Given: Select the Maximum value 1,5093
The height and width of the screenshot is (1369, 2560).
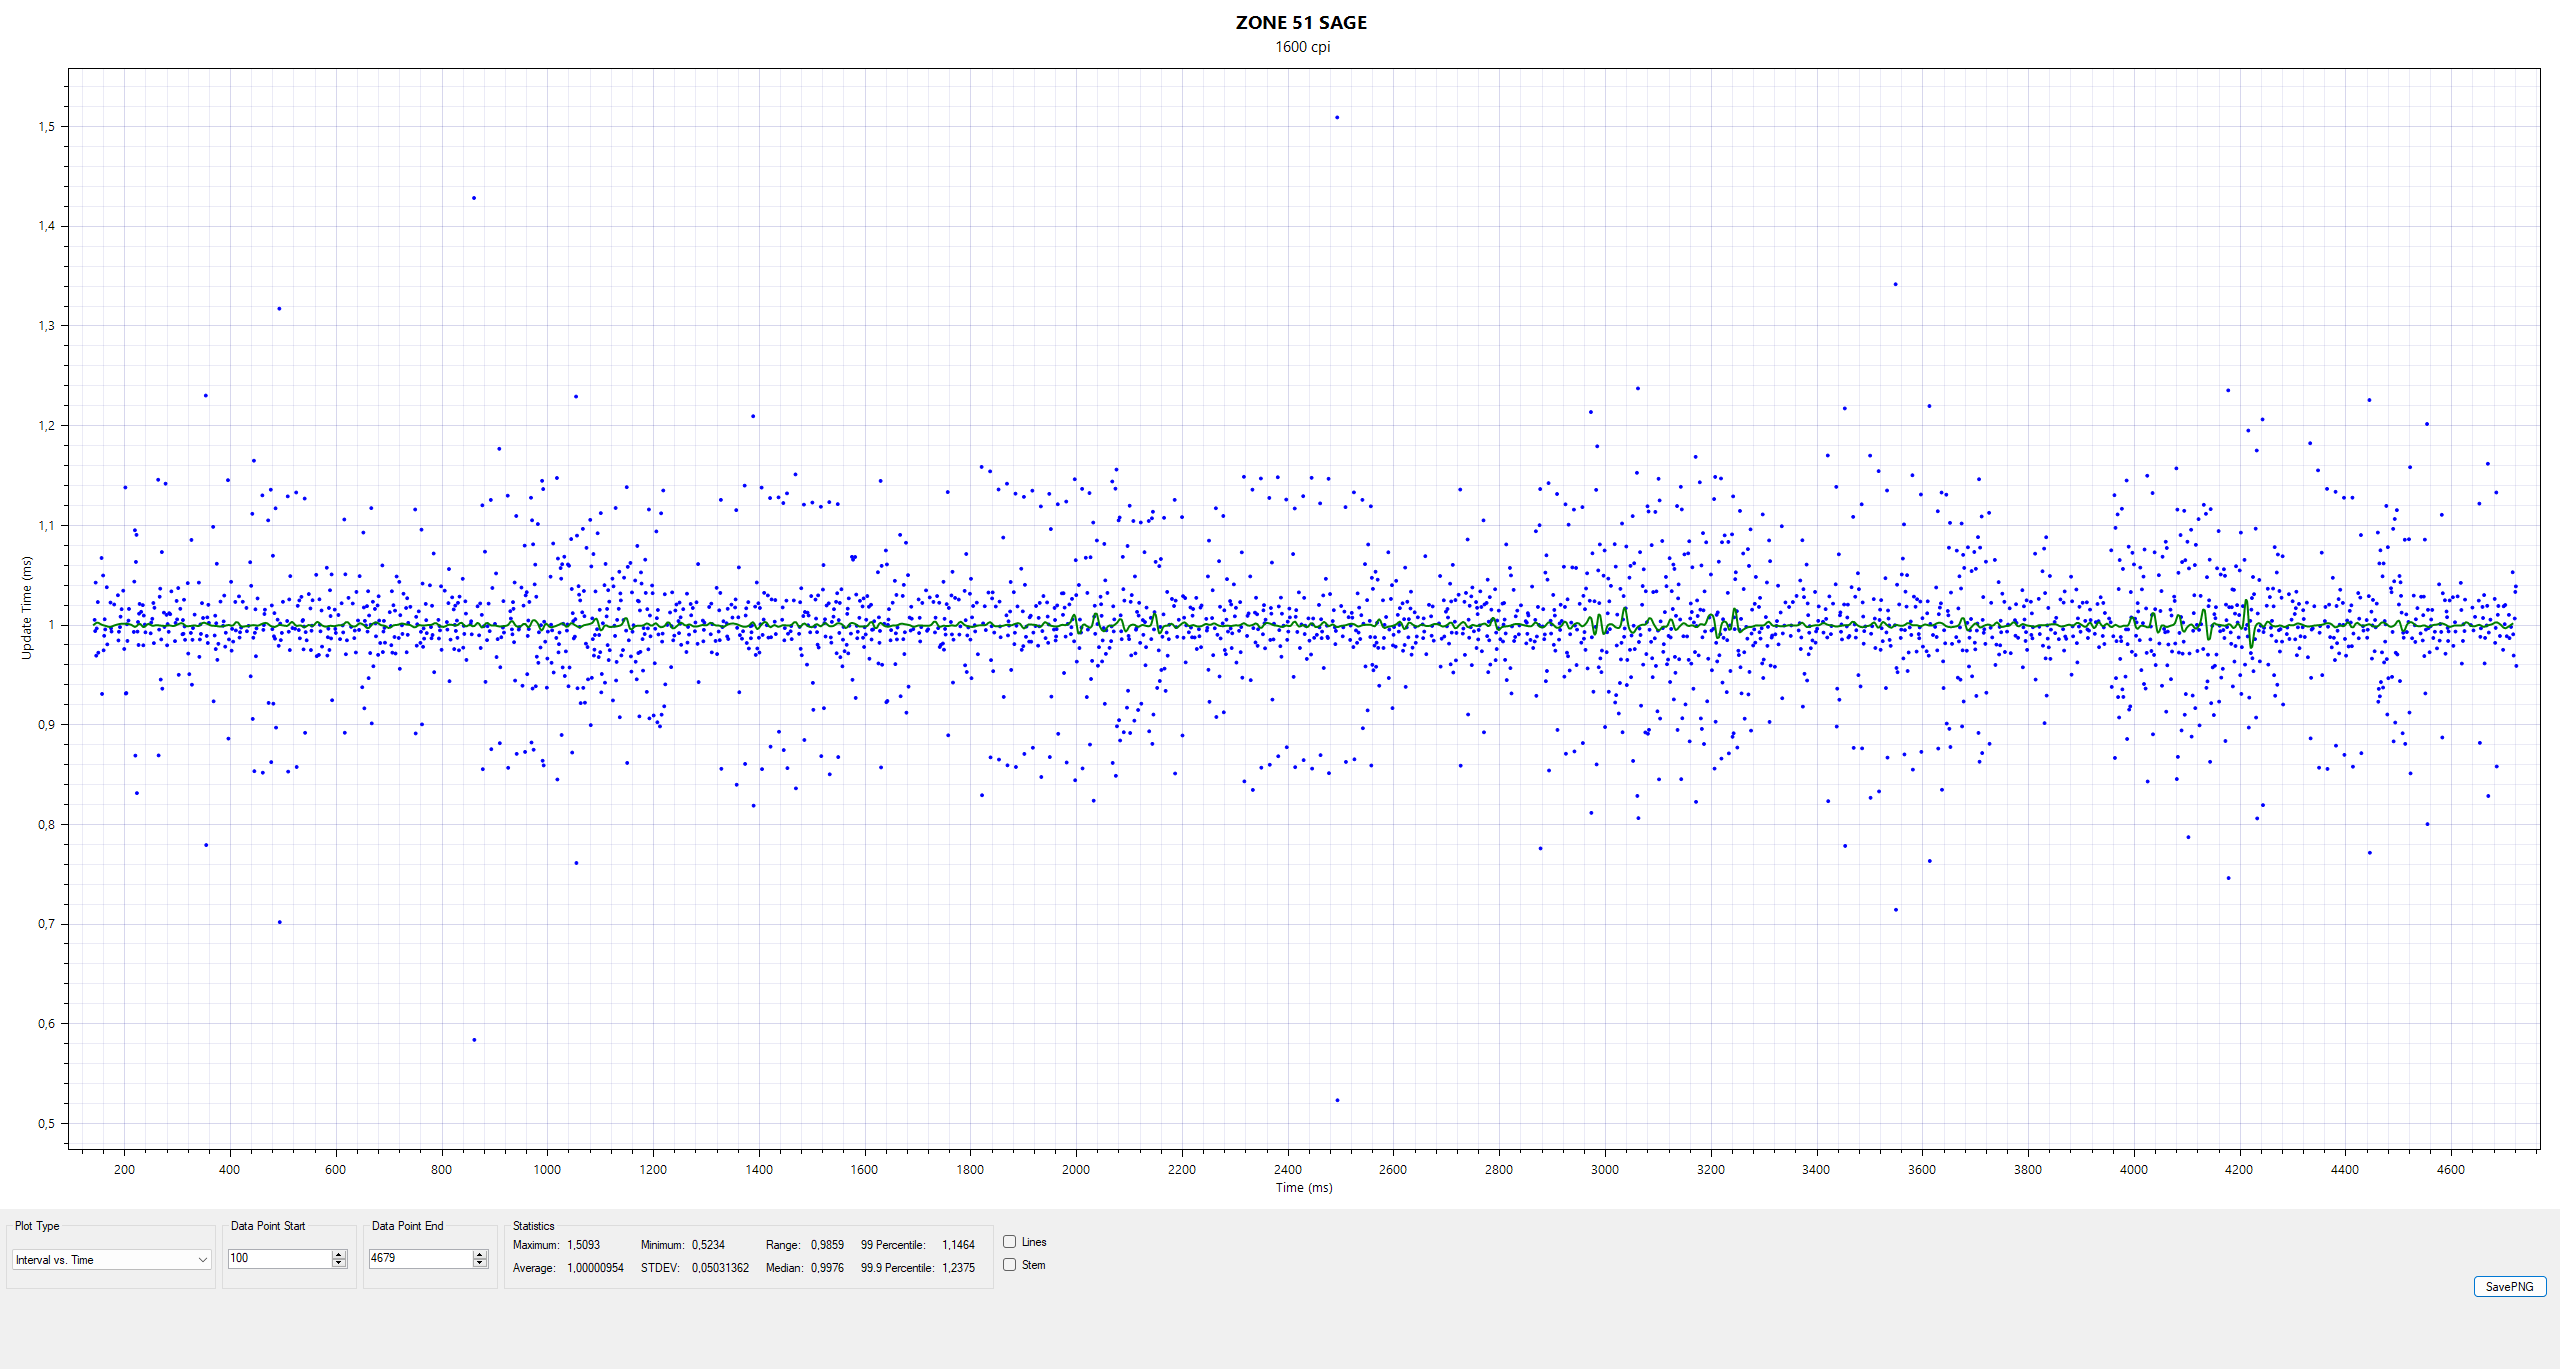Looking at the screenshot, I should pos(583,1245).
